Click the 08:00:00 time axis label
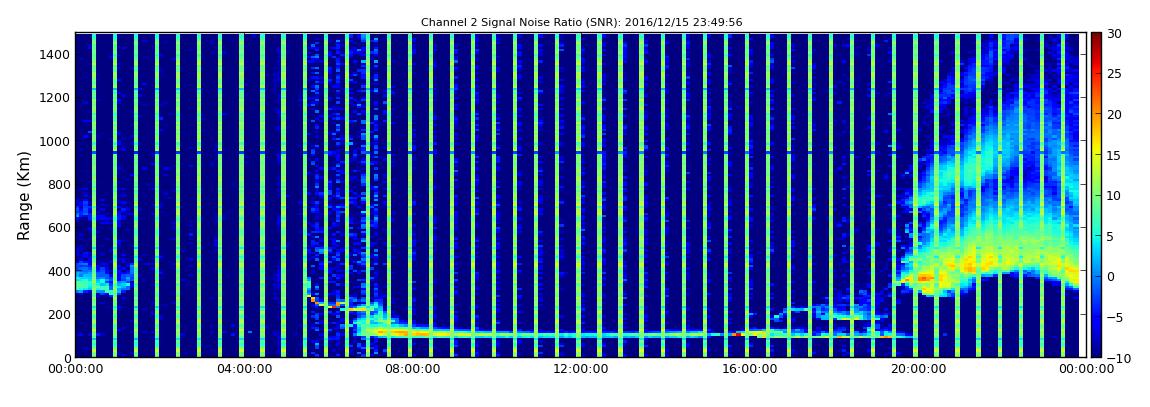 [x=412, y=369]
